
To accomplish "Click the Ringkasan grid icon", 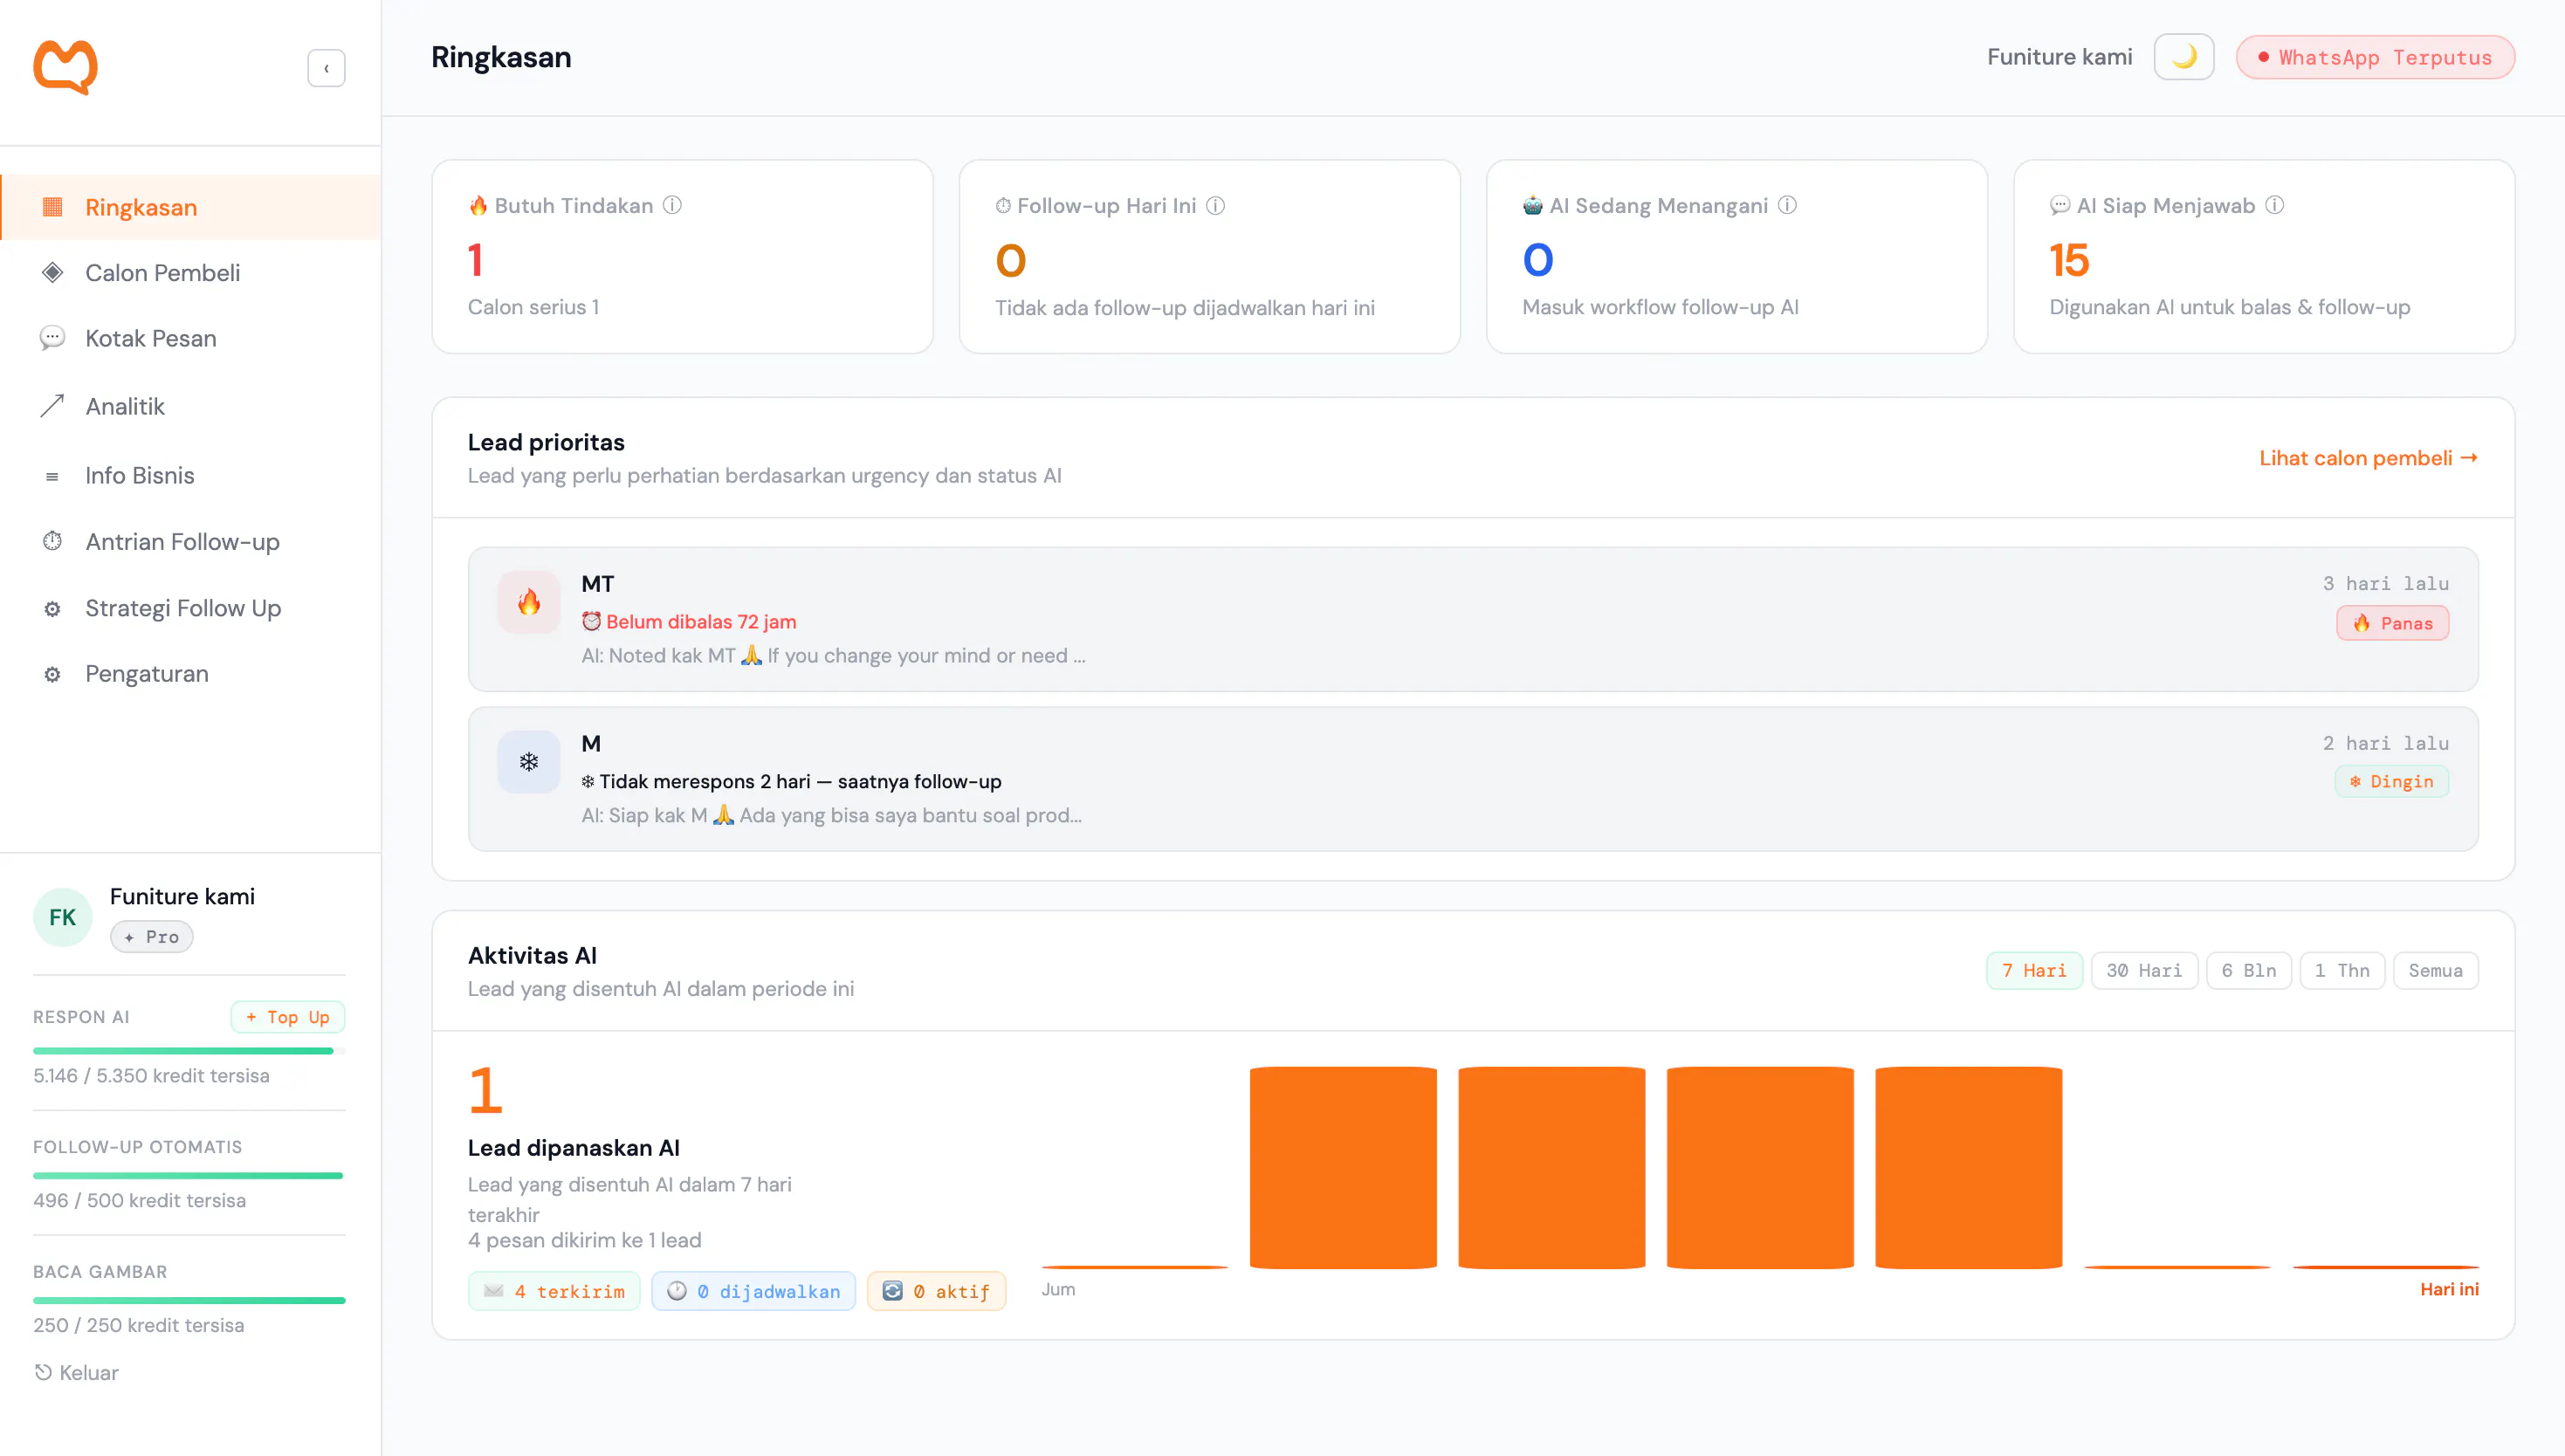I will tap(52, 207).
